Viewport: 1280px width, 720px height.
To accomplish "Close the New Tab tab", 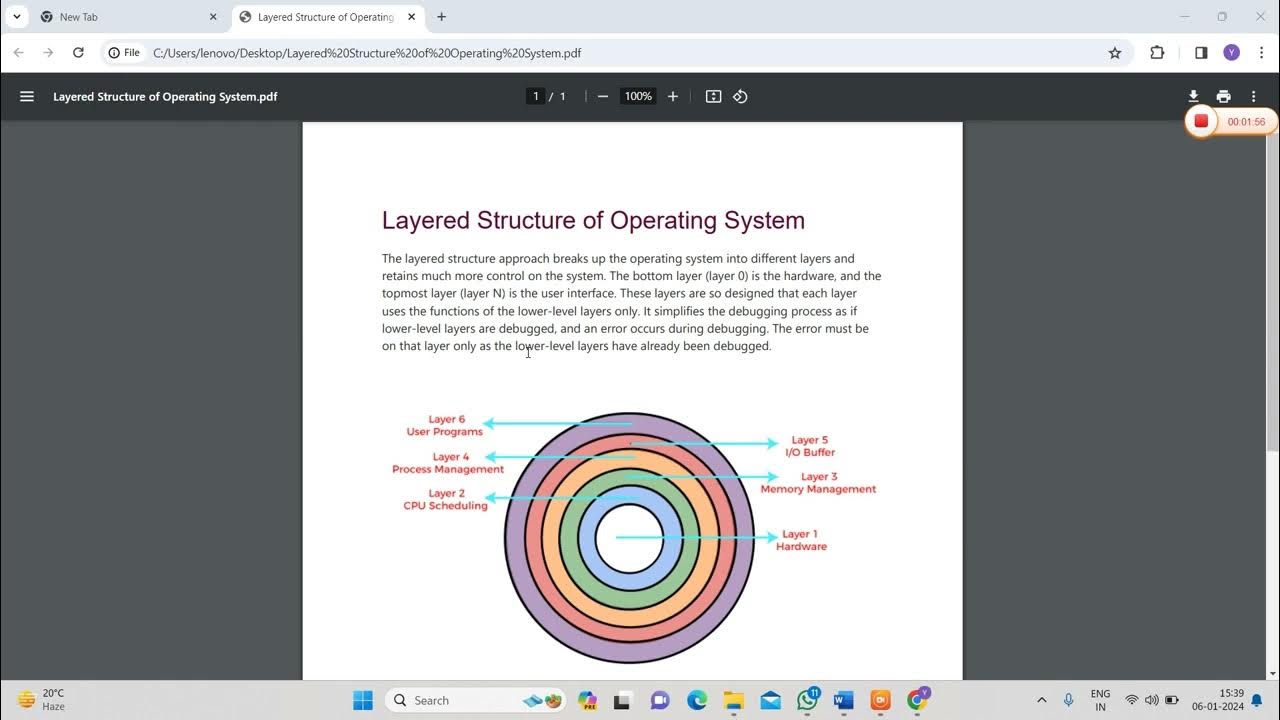I will (x=213, y=17).
